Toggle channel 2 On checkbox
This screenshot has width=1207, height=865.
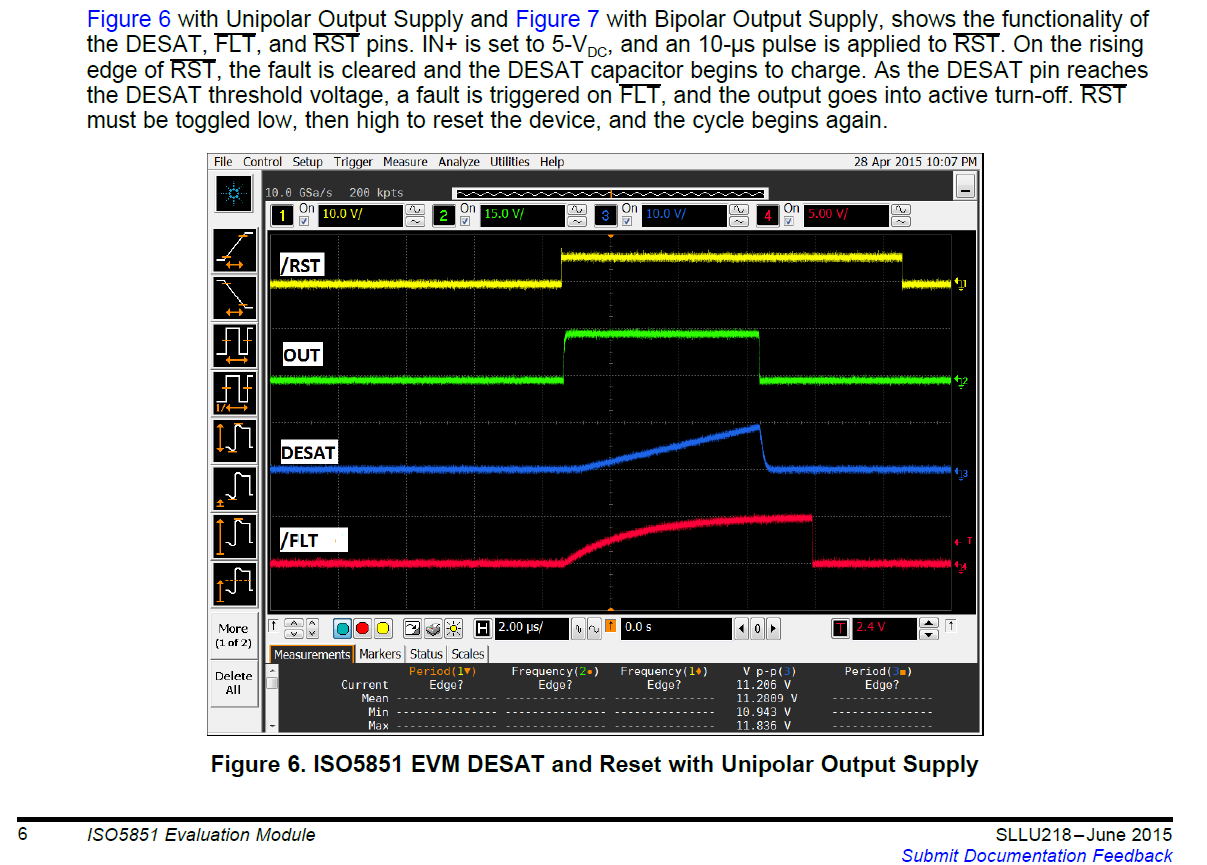(x=466, y=221)
